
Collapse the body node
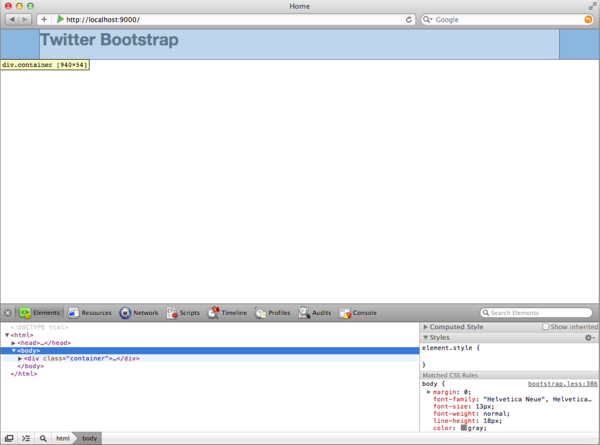click(13, 350)
